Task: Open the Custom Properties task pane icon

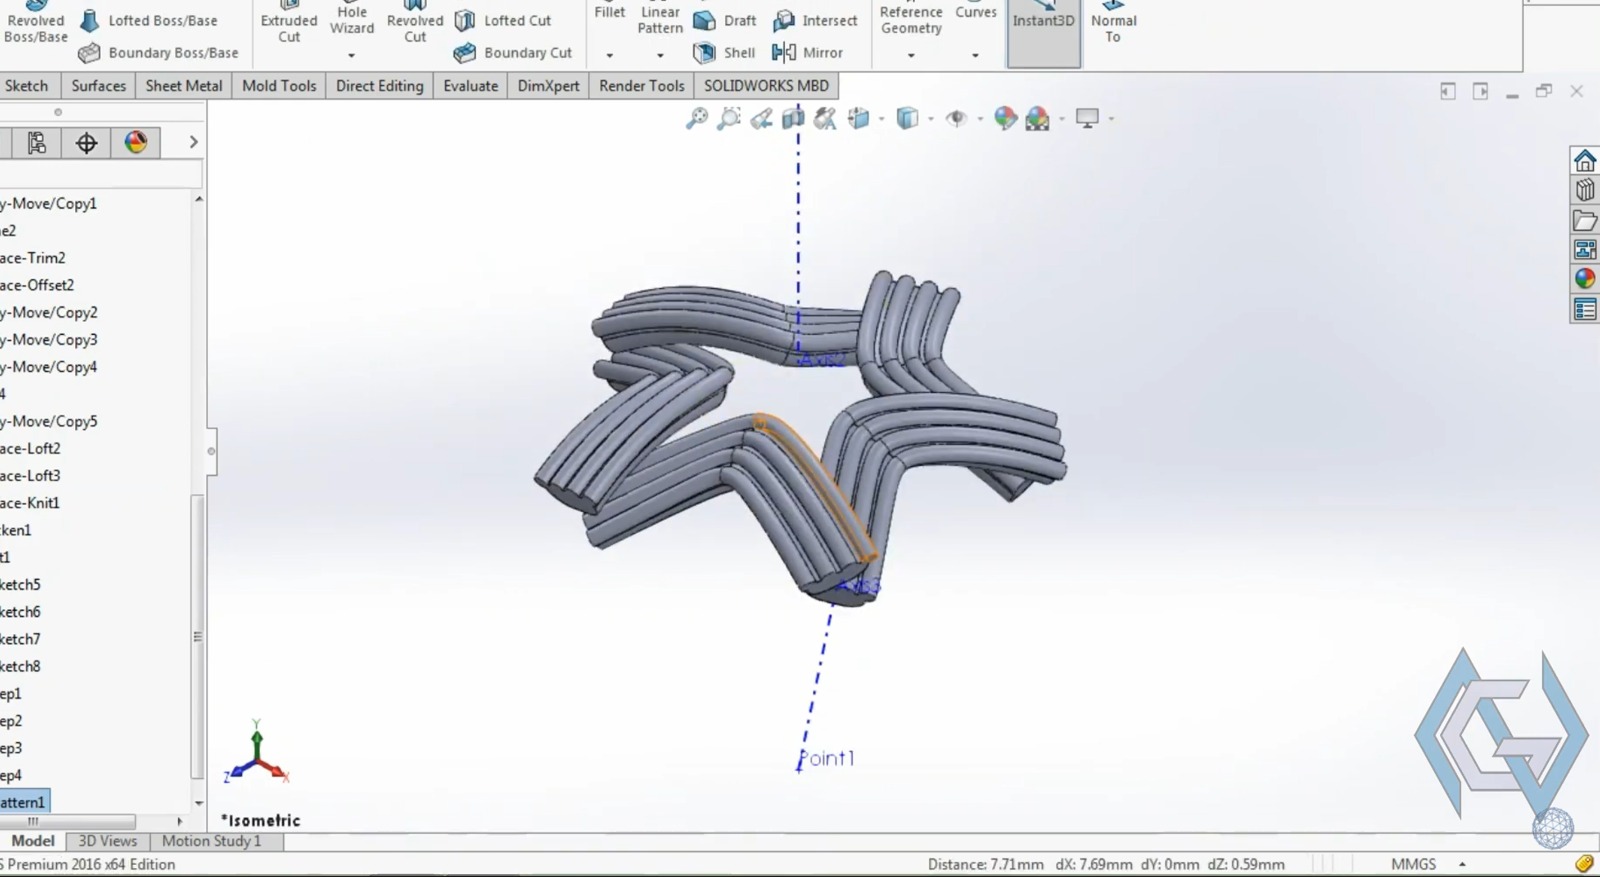Action: click(1585, 309)
